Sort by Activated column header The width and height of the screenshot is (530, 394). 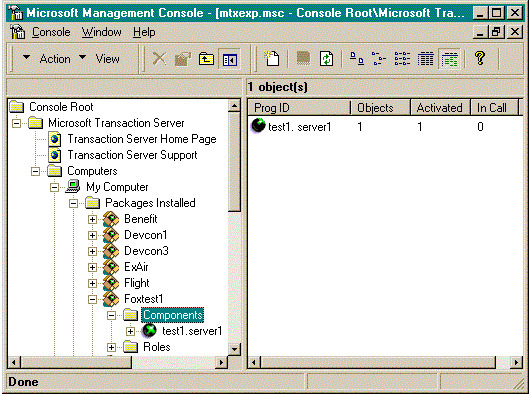point(440,108)
